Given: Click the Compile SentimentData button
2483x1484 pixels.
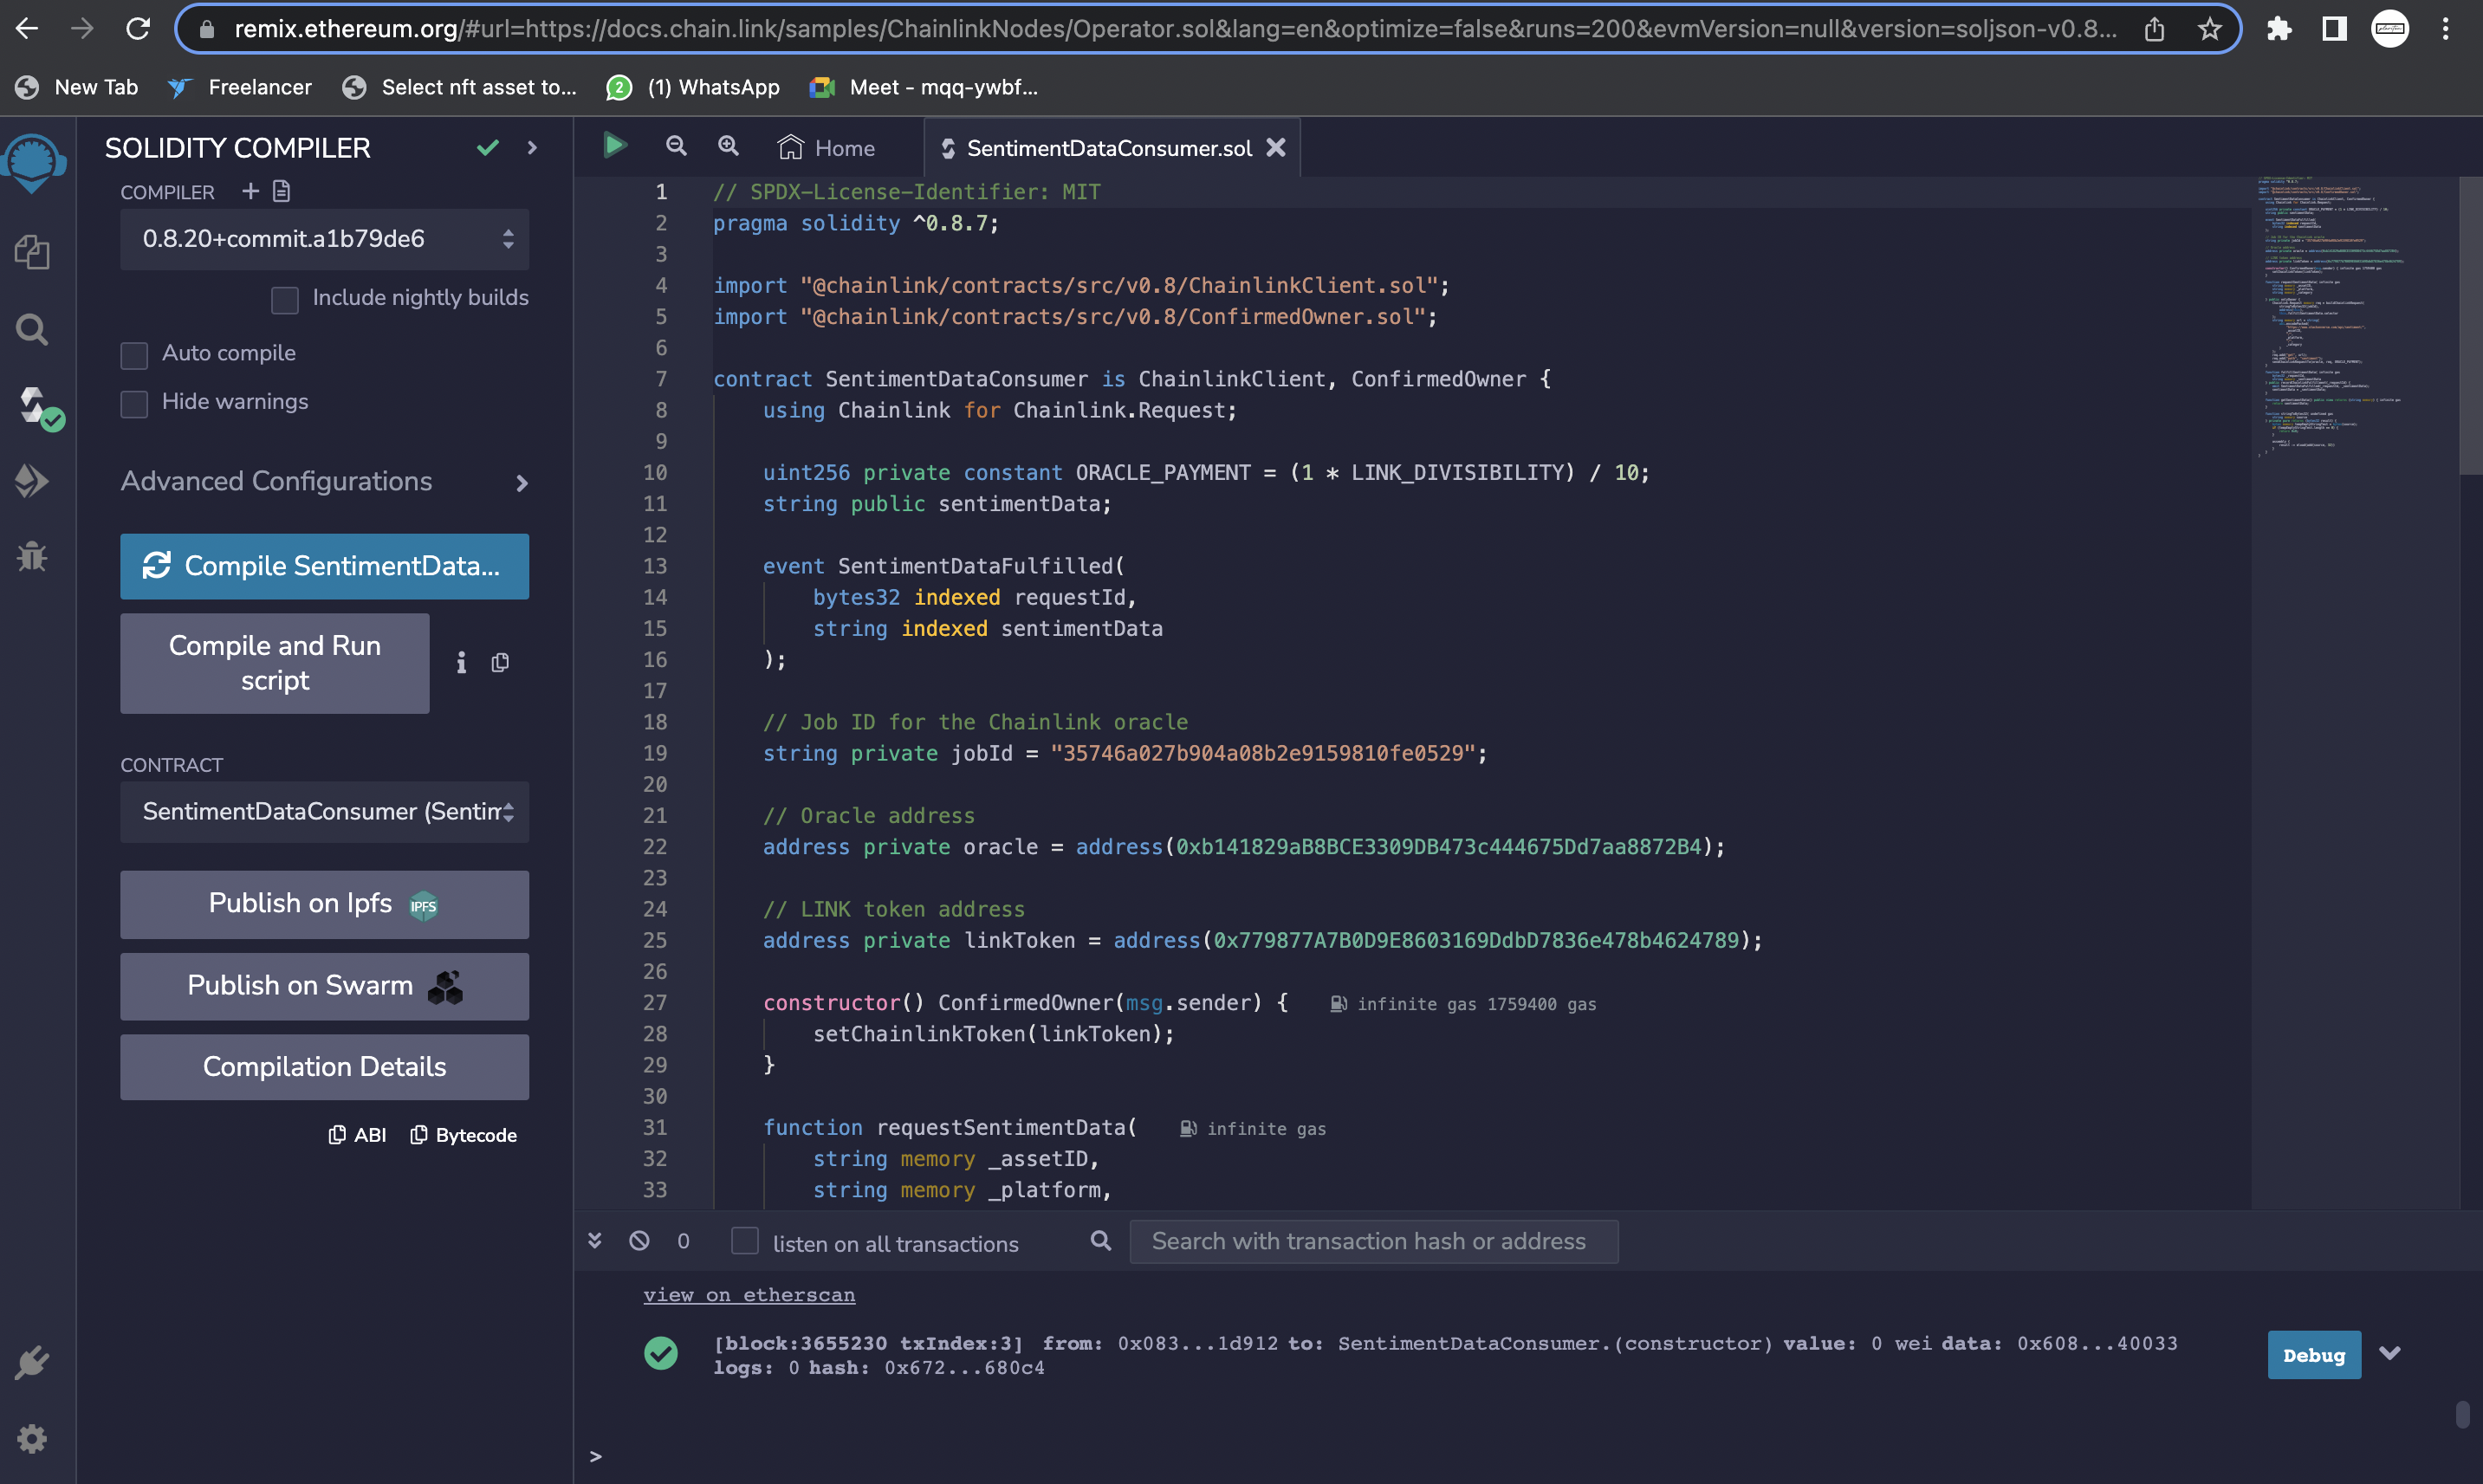Looking at the screenshot, I should click(324, 566).
